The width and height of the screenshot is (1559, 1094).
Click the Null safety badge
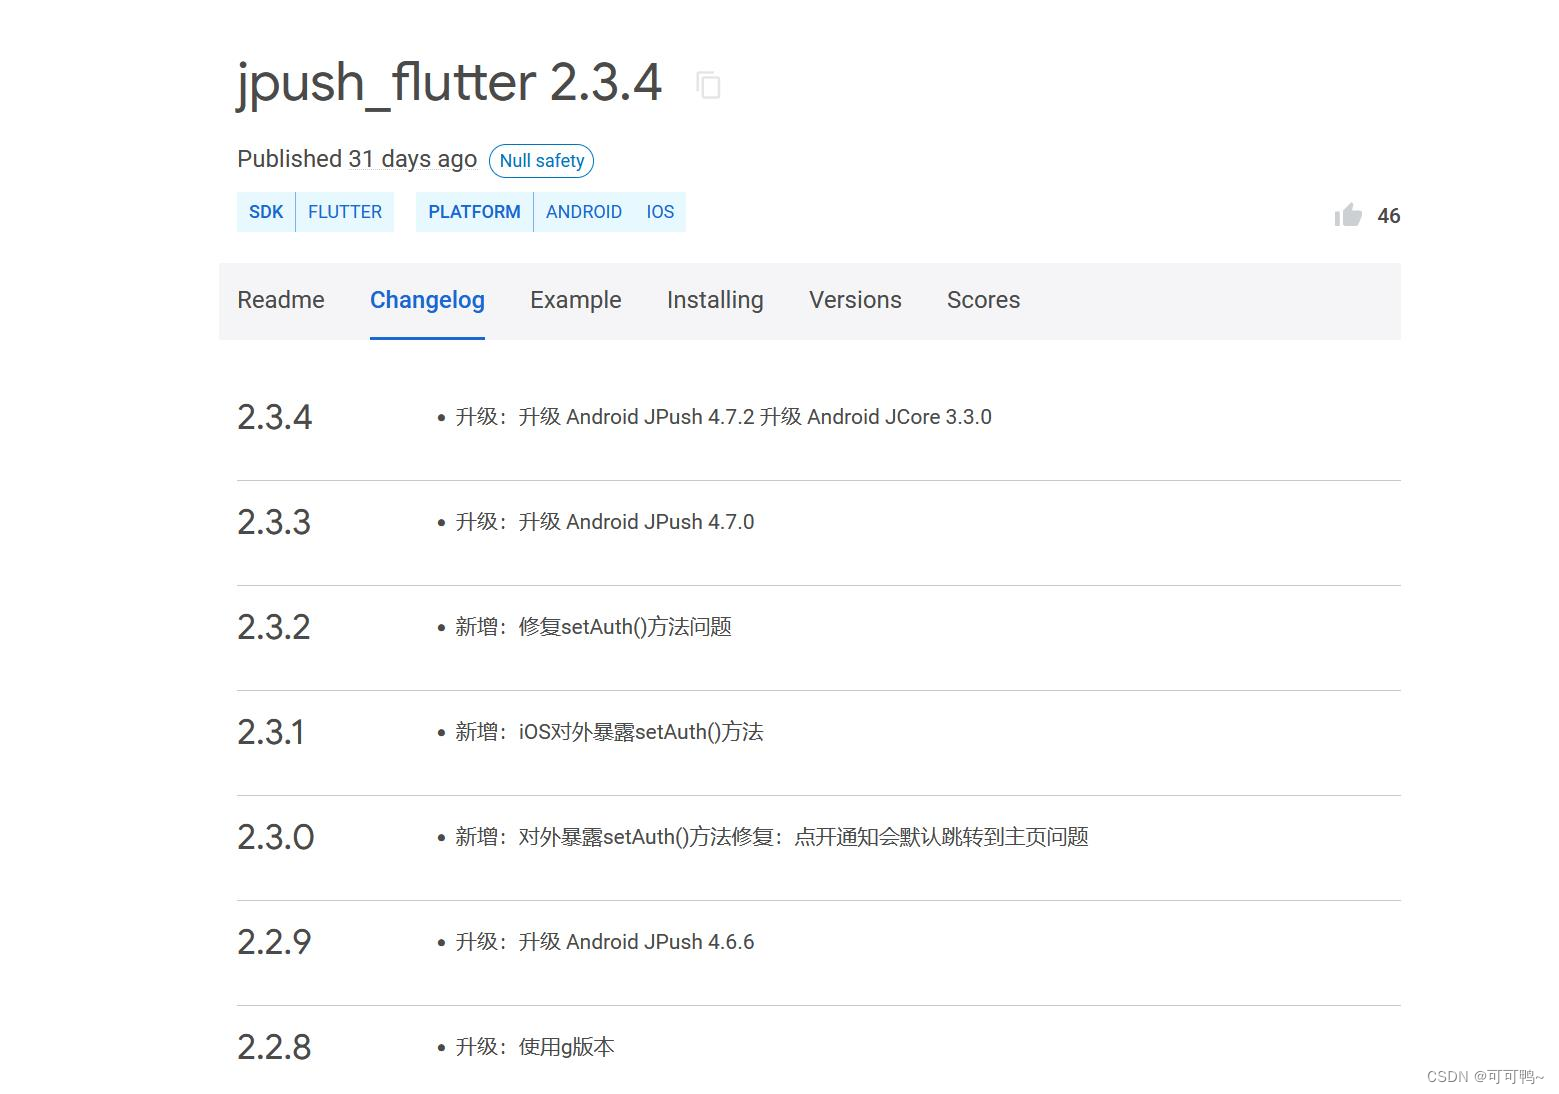(x=541, y=161)
